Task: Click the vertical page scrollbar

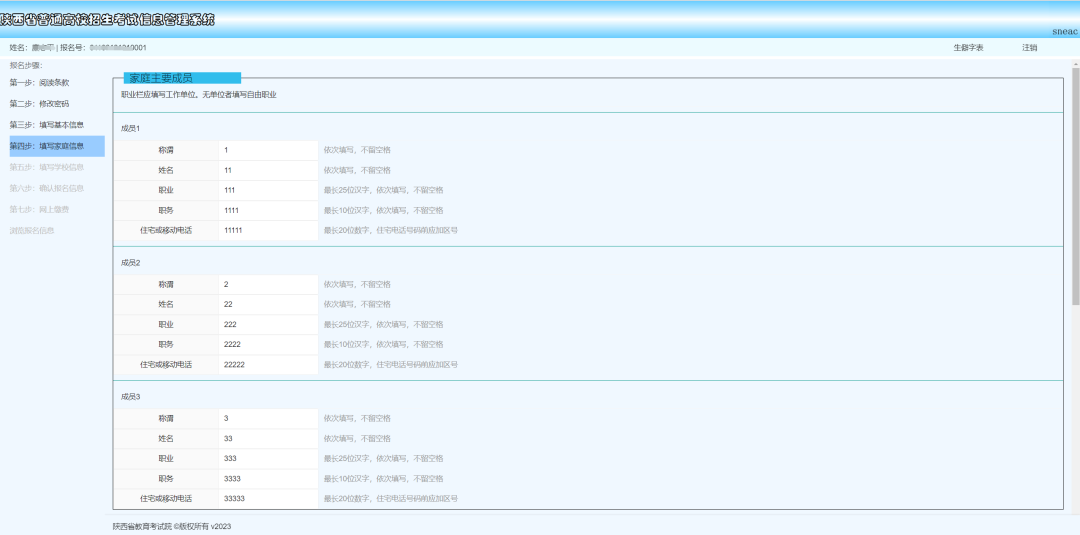Action: click(1075, 186)
